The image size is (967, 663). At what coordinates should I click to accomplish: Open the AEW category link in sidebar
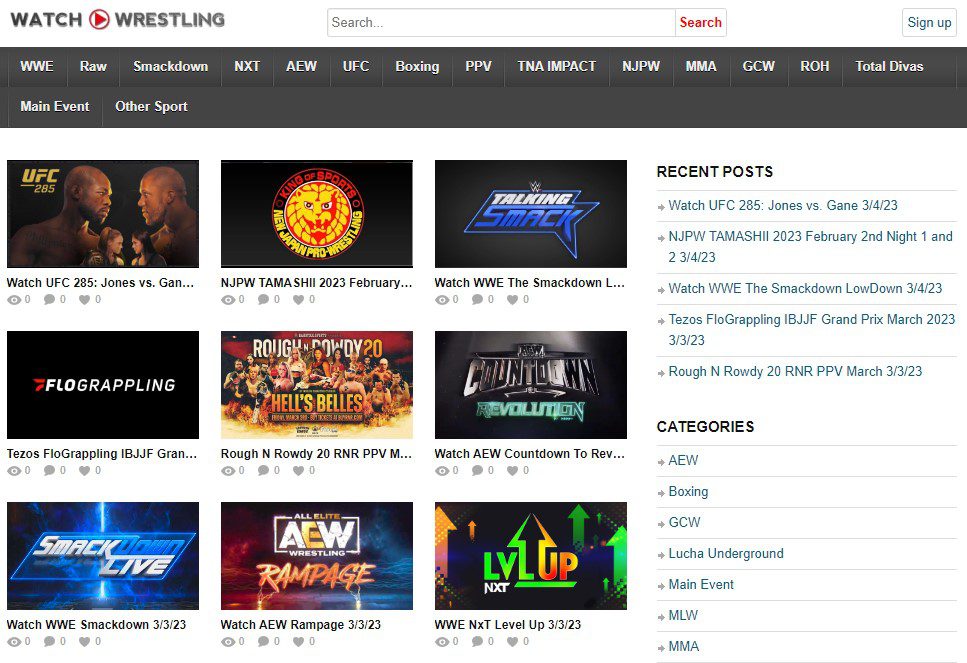click(x=683, y=461)
